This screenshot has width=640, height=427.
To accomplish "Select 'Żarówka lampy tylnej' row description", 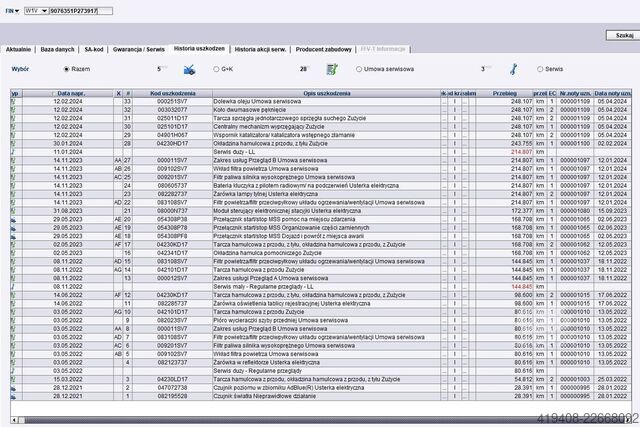I will tap(327, 194).
